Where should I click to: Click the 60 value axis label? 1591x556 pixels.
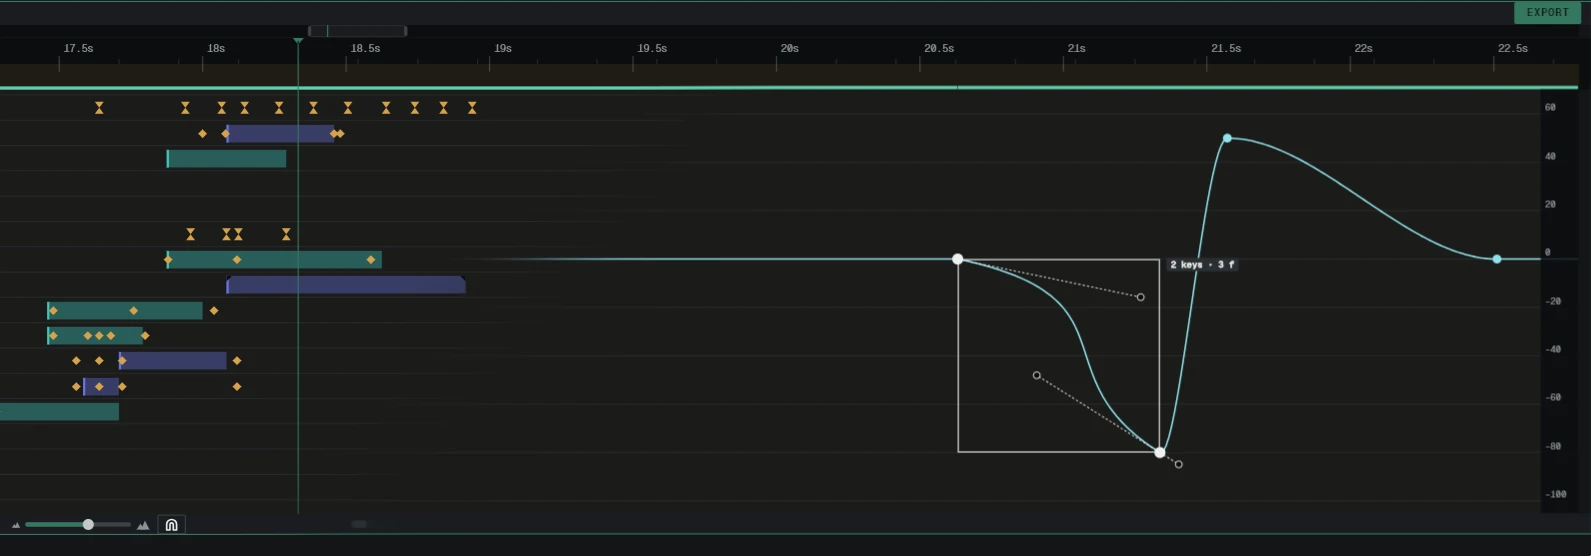[x=1550, y=107]
